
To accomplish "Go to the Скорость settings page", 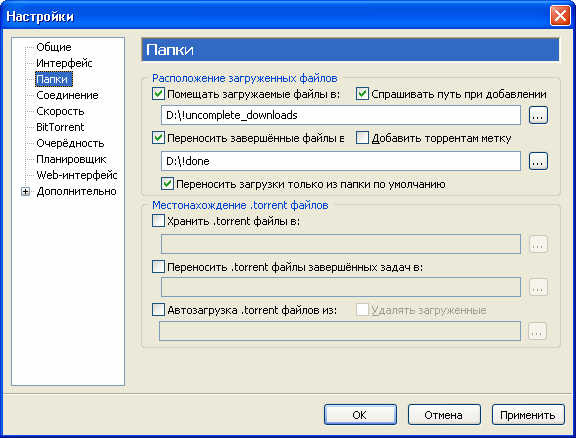I will click(x=60, y=111).
